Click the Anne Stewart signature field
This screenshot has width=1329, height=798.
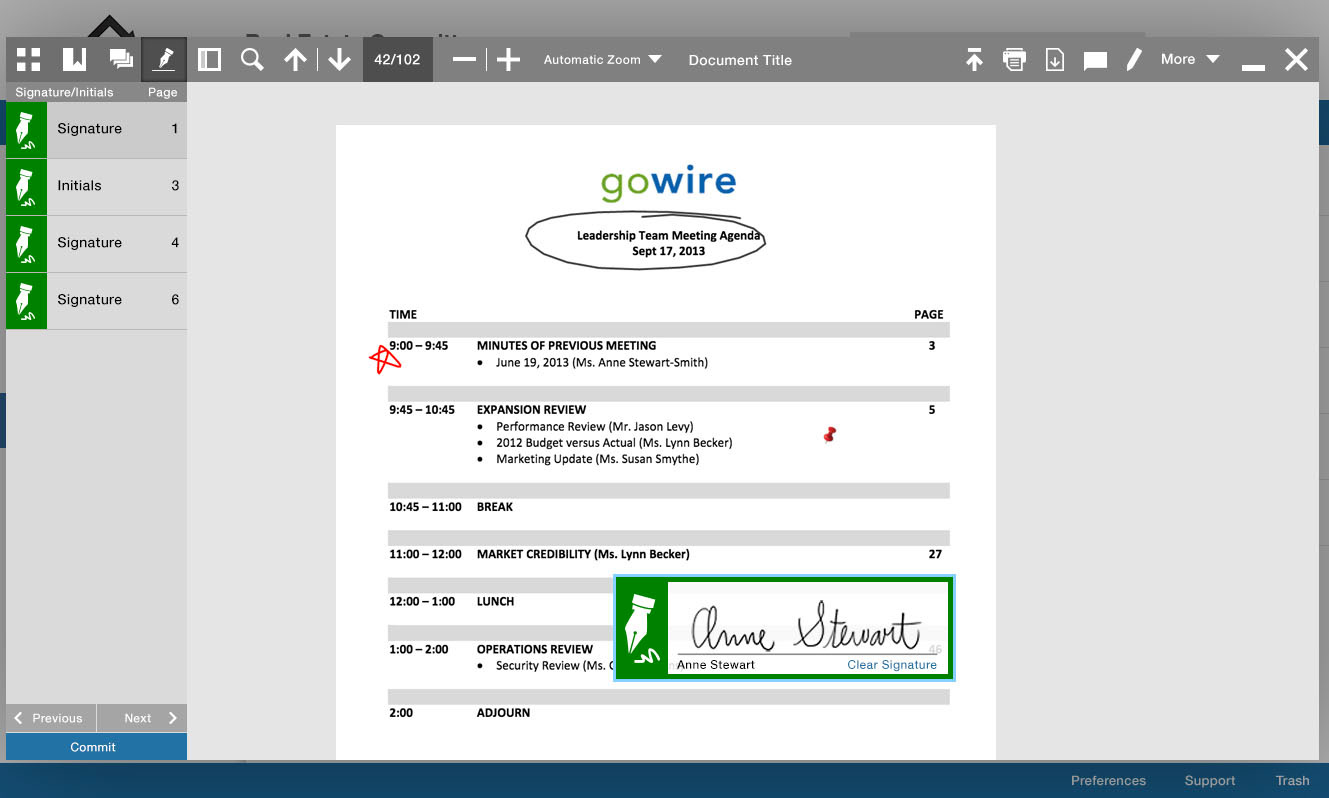point(807,628)
